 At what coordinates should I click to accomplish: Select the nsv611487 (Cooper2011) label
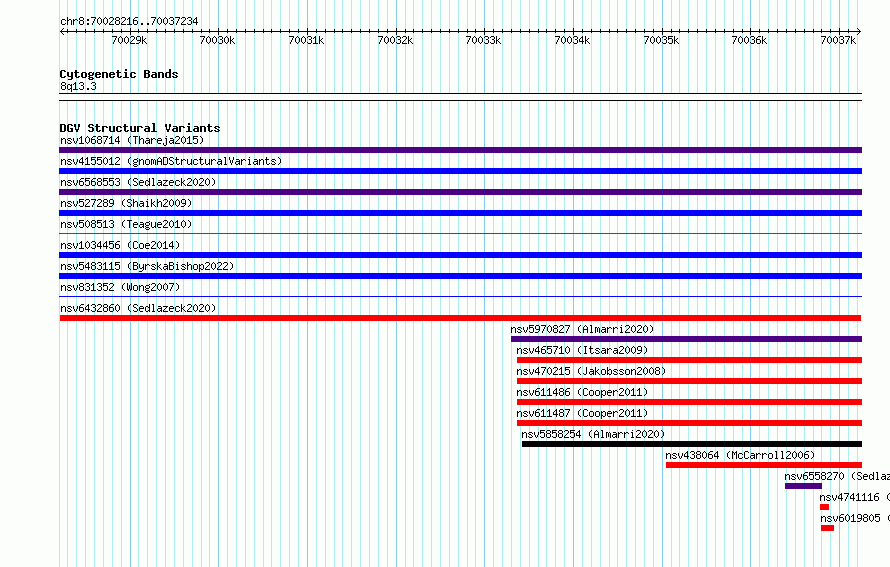coord(582,413)
